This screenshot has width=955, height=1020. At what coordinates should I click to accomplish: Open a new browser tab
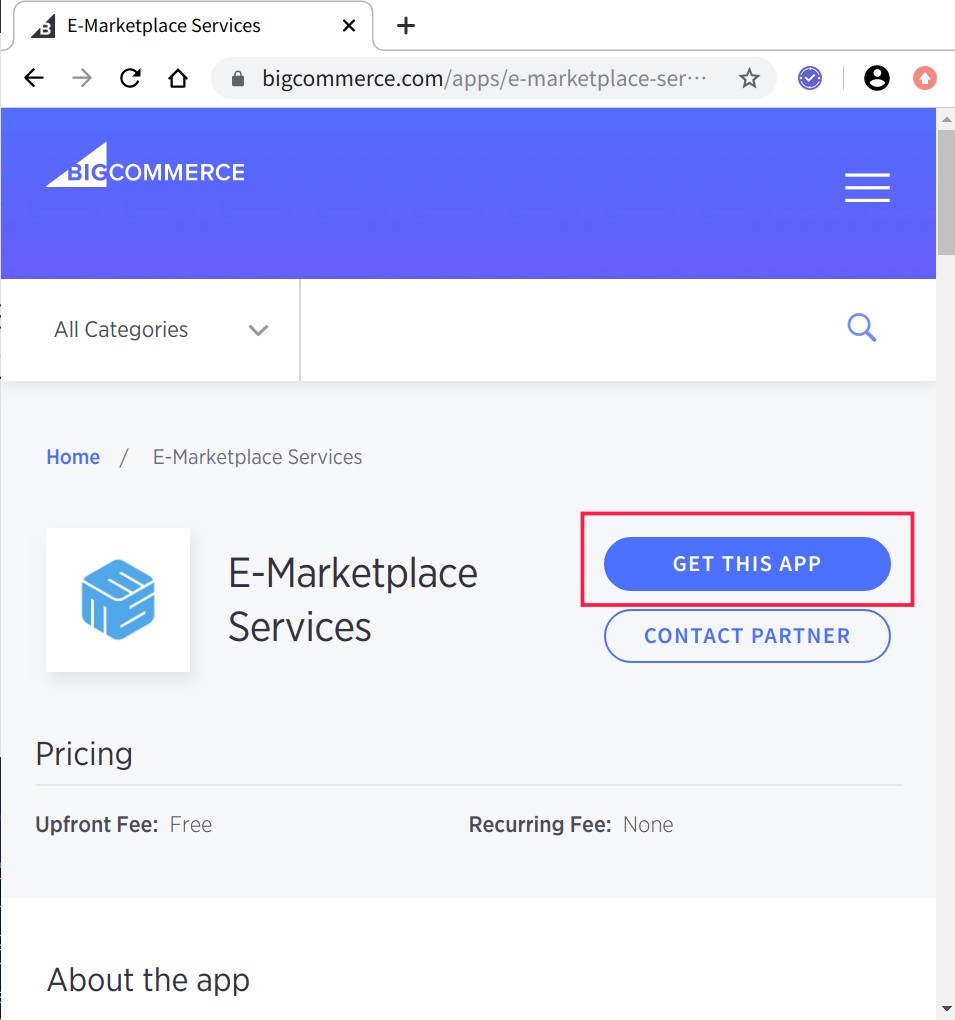pyautogui.click(x=406, y=26)
